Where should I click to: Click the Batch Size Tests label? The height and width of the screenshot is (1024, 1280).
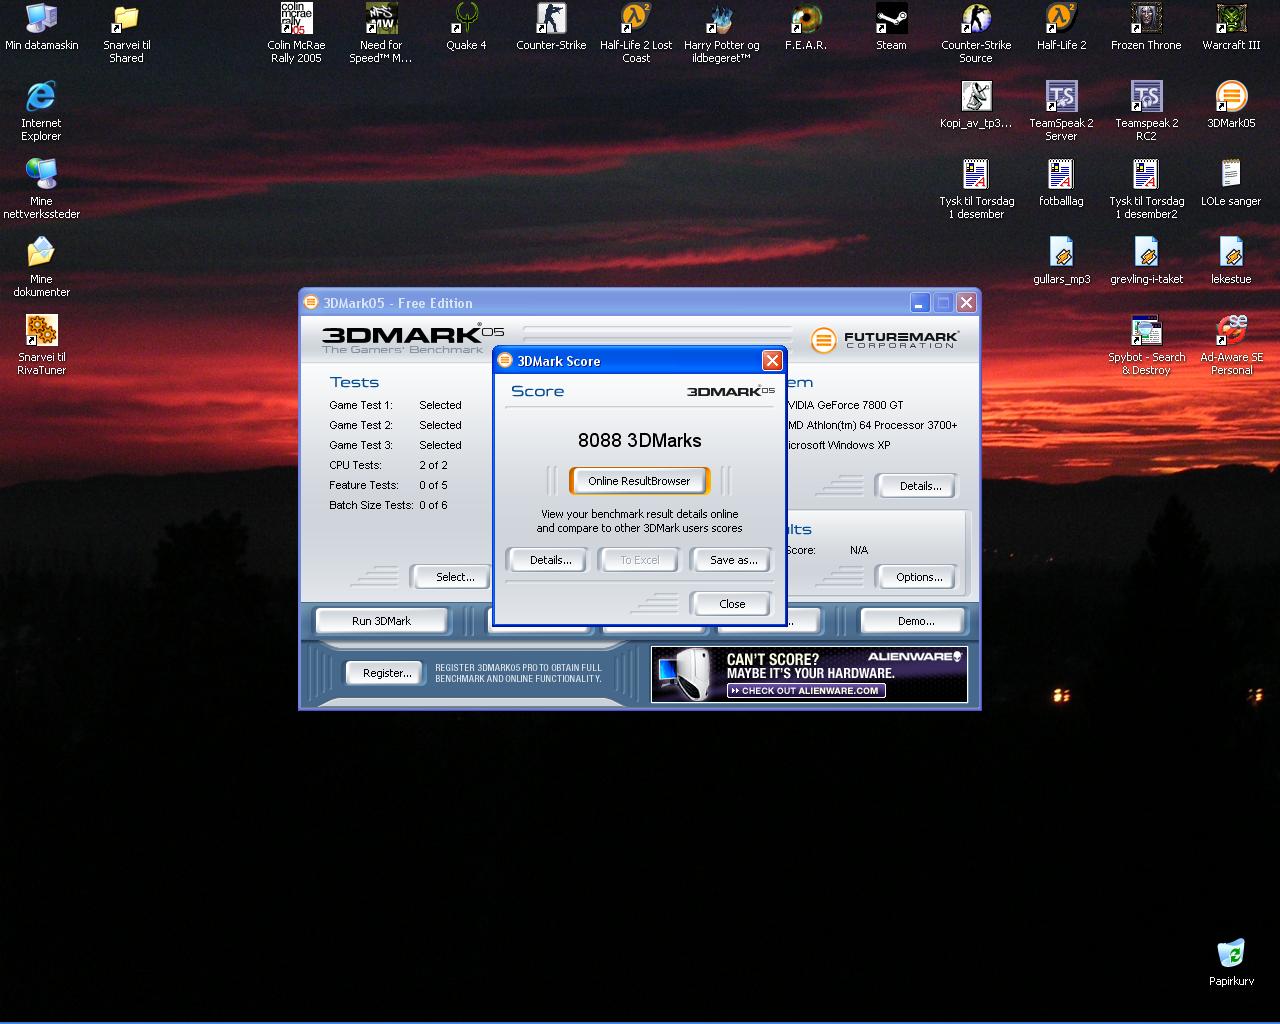[371, 505]
